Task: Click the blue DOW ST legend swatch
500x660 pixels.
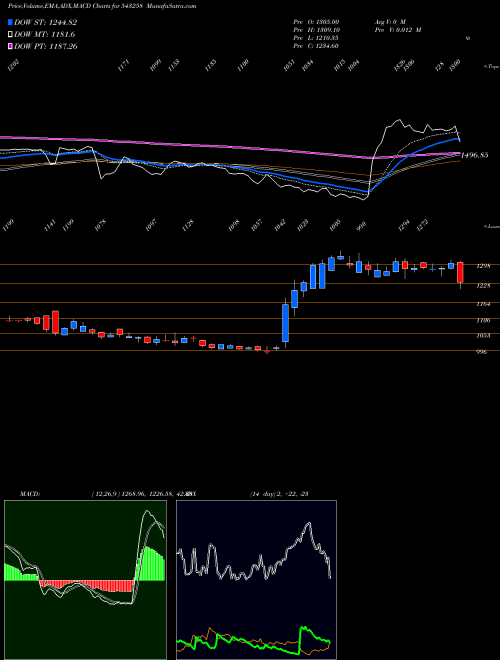Action: coord(10,22)
